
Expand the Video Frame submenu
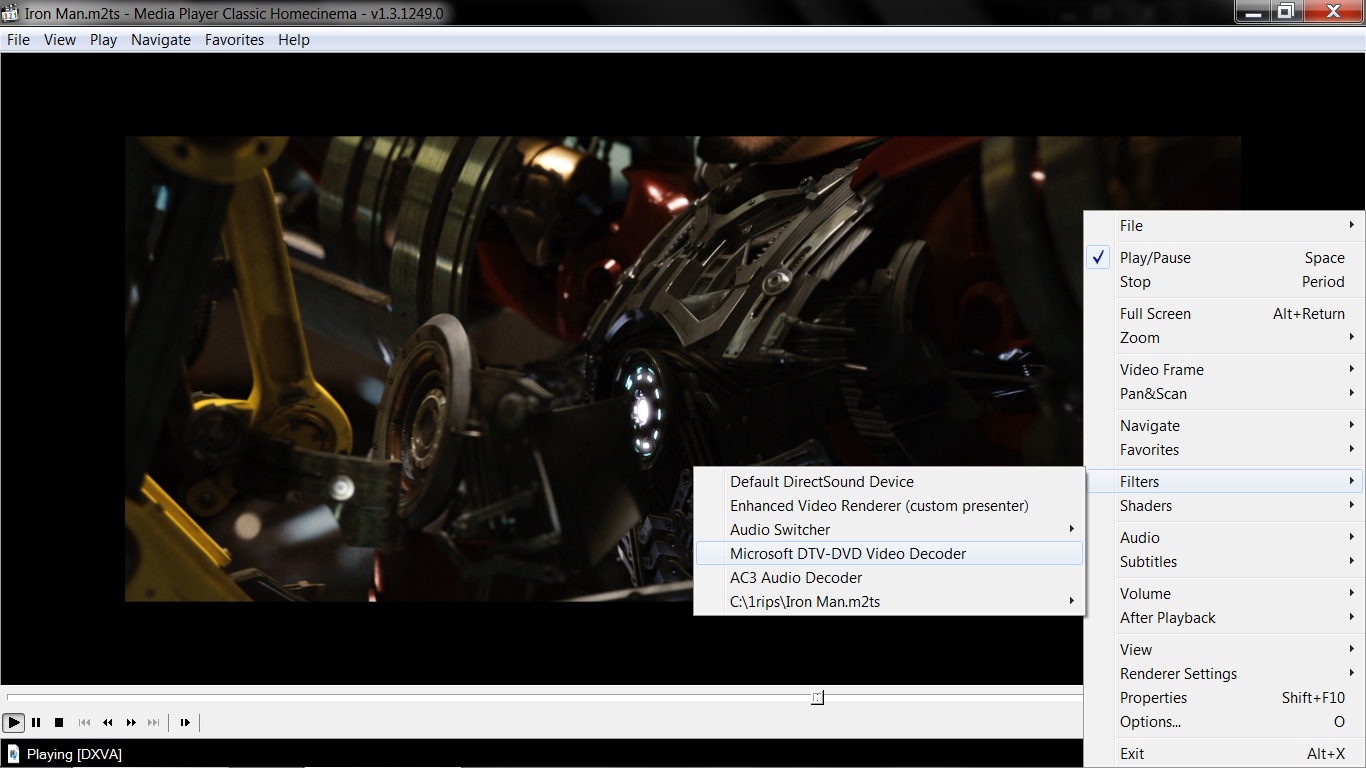pos(1224,369)
